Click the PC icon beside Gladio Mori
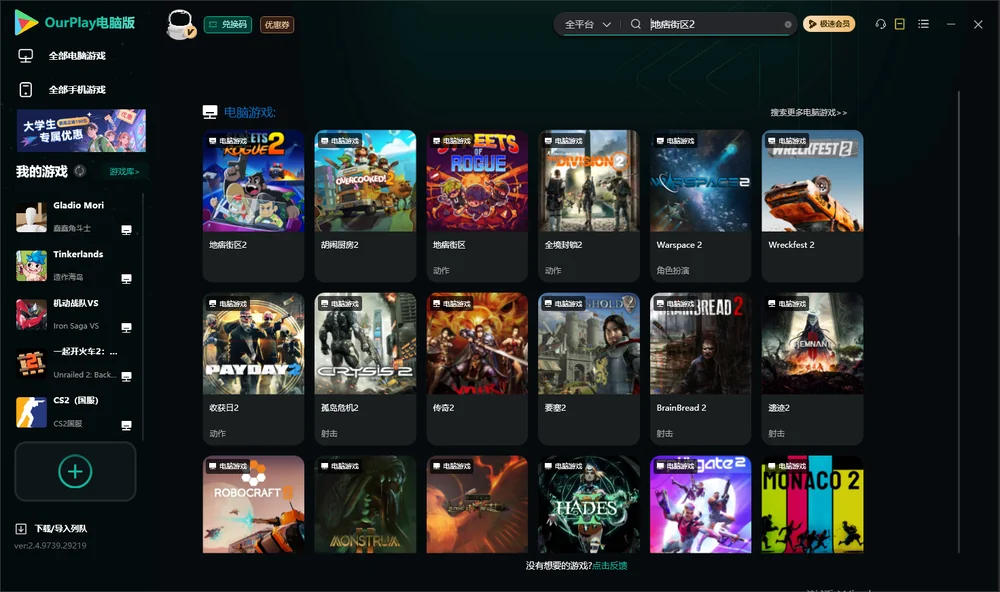Viewport: 1000px width, 592px height. point(126,230)
